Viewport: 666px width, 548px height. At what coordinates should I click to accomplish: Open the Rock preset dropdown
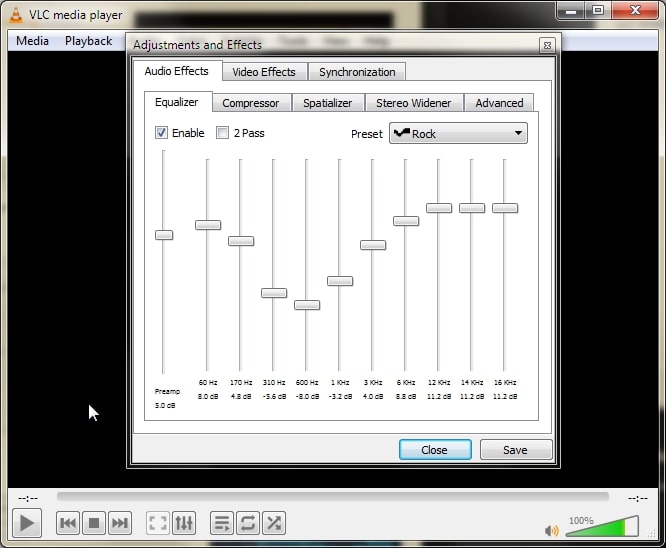pos(458,133)
